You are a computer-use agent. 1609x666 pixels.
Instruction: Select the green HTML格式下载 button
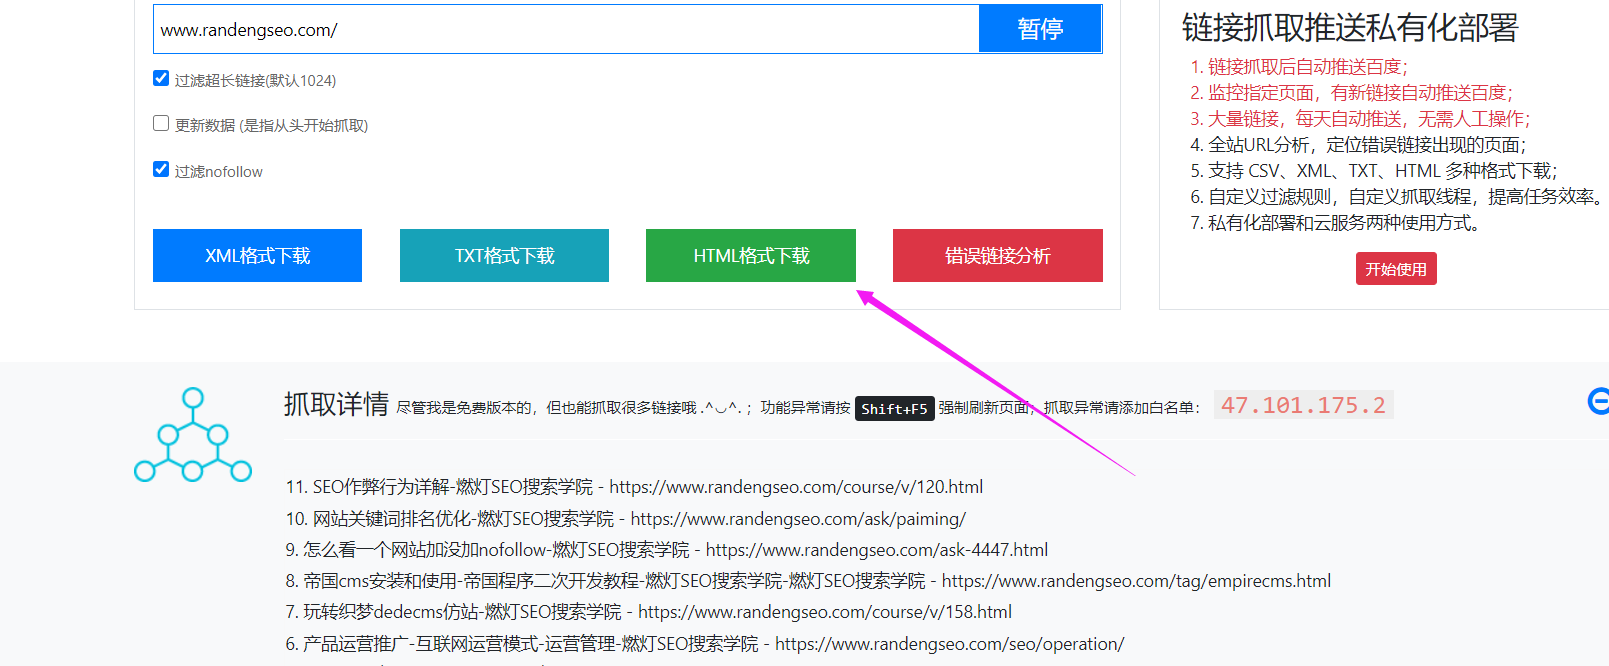tap(751, 256)
